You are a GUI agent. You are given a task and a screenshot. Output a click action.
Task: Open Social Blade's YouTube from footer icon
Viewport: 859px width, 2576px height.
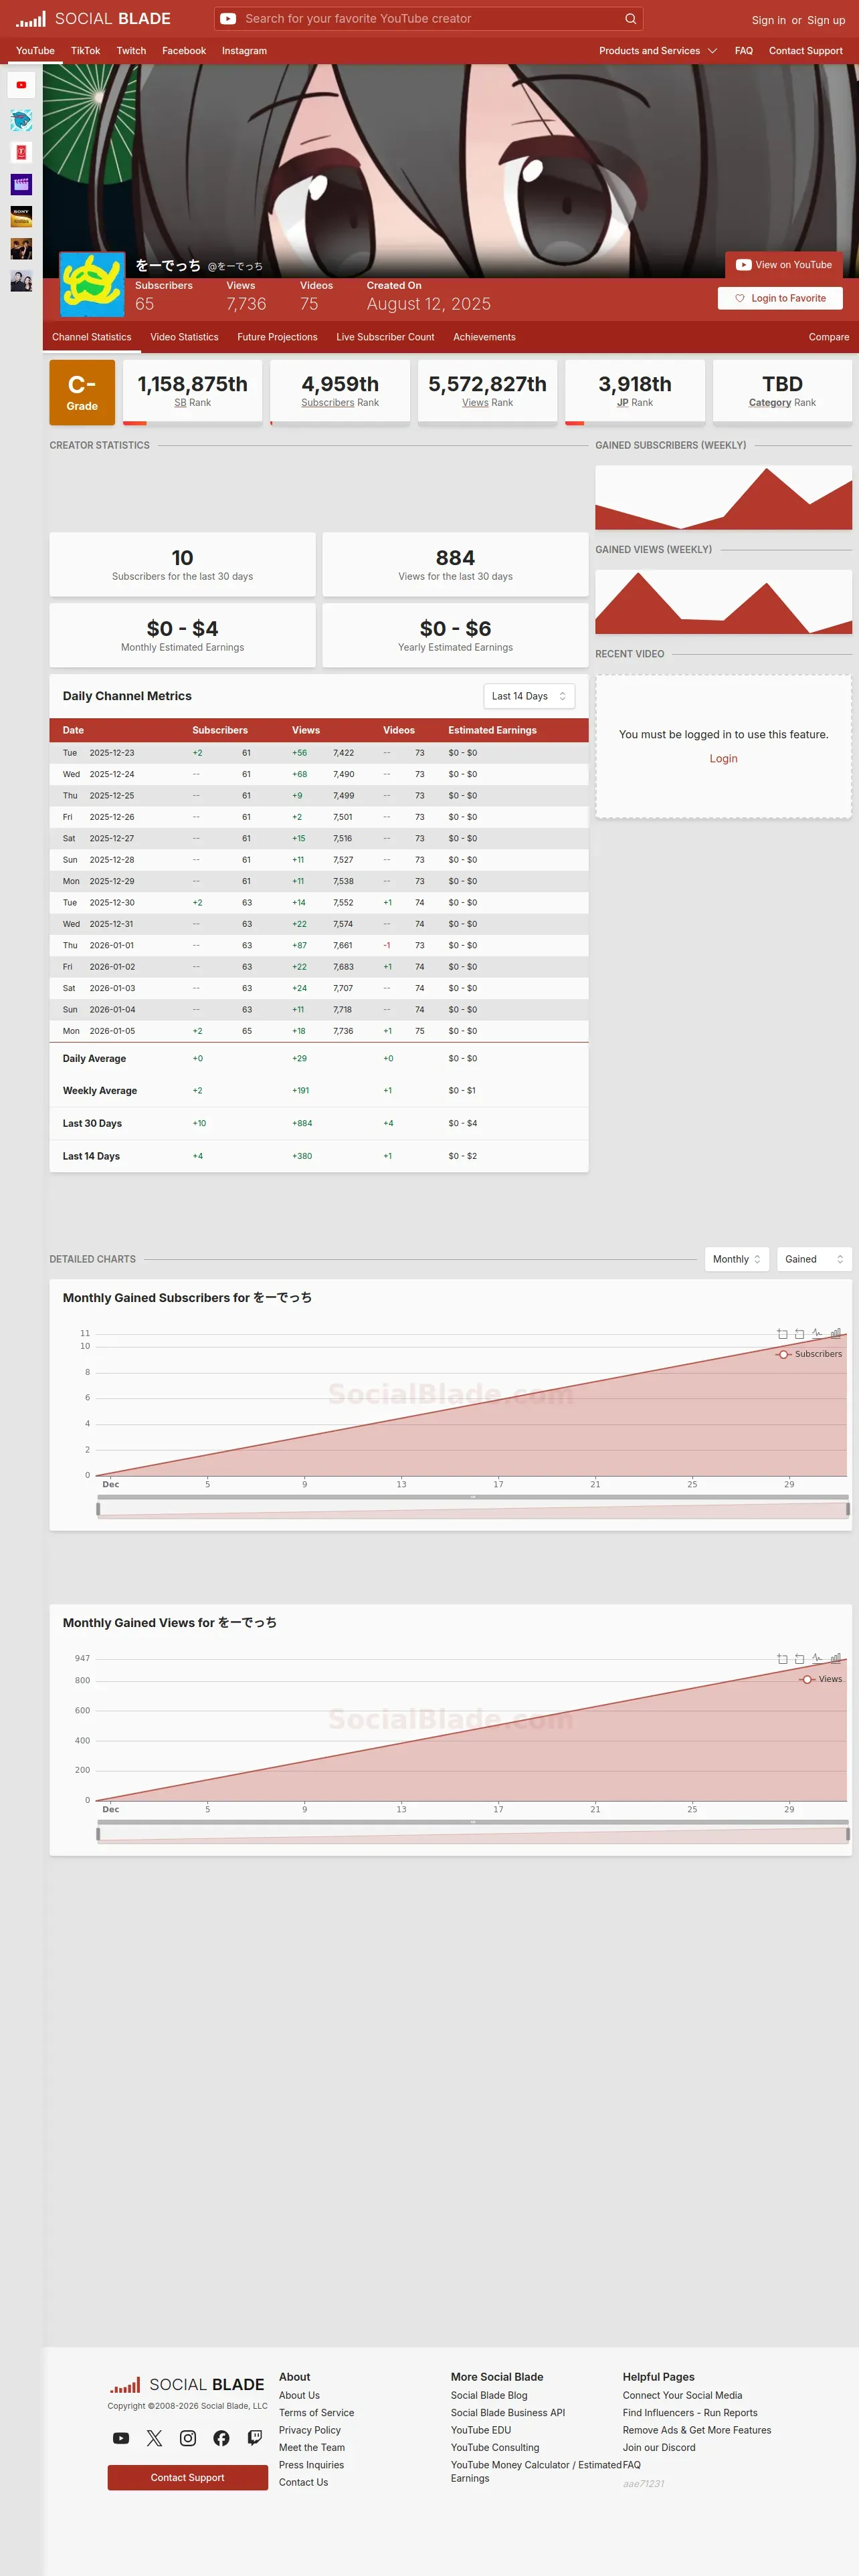click(x=121, y=2438)
